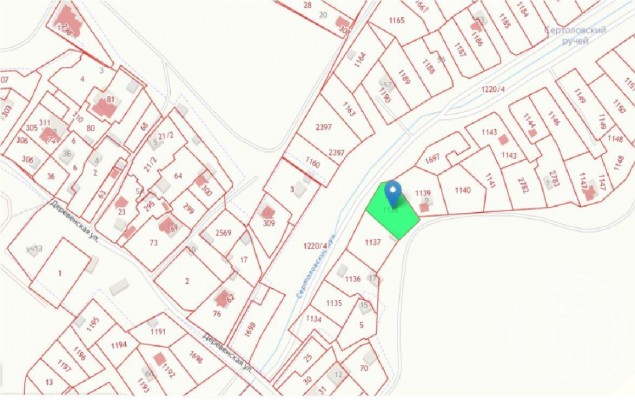Image resolution: width=635 pixels, height=400 pixels.
Task: Select the red building in parcel 76
Action: point(223,298)
